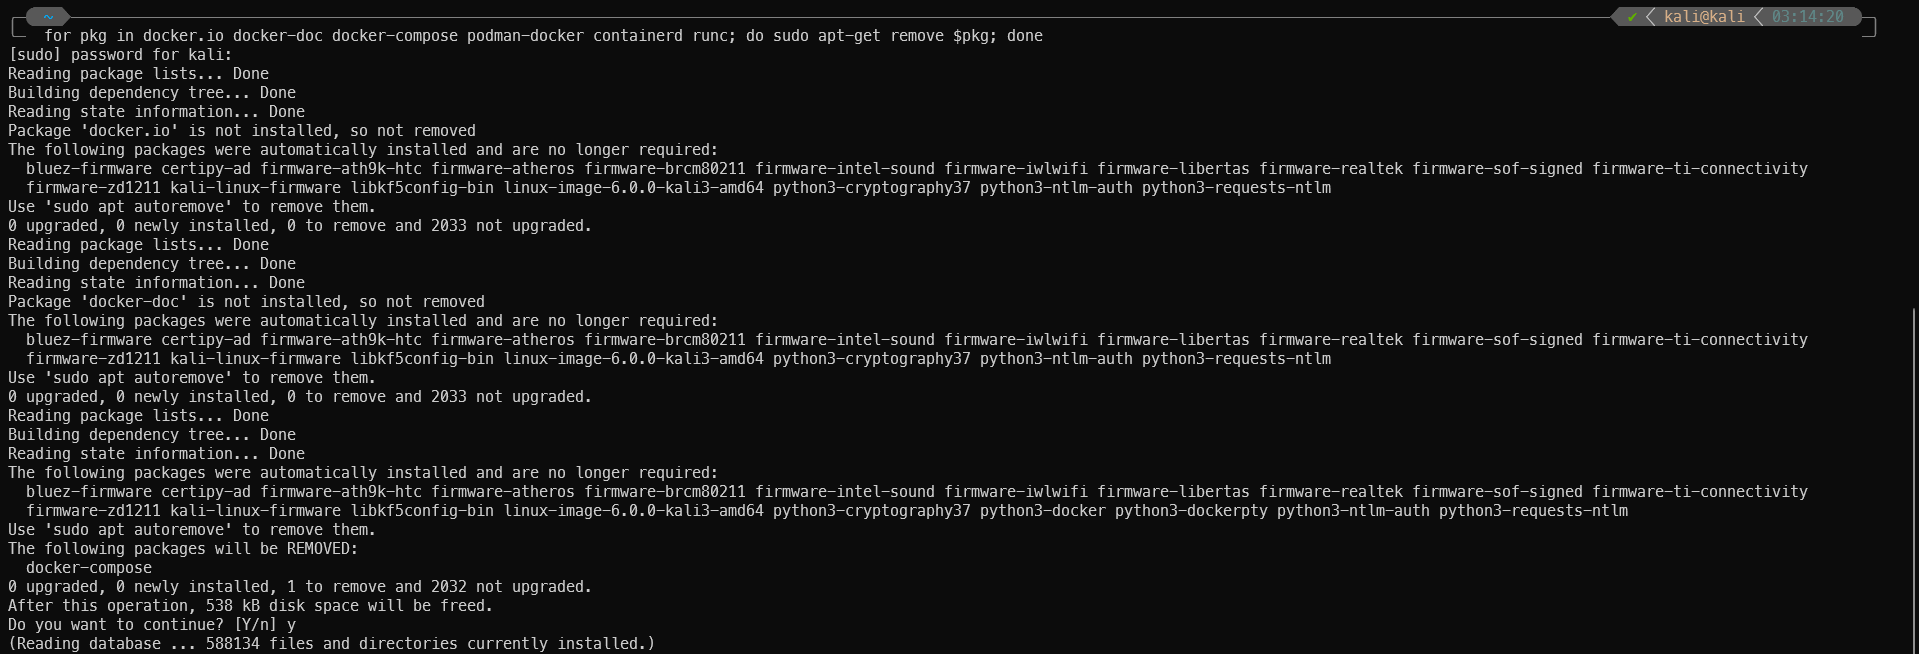Click the "Package 'docker-doc' is not installed" line
The width and height of the screenshot is (1919, 654).
(246, 302)
